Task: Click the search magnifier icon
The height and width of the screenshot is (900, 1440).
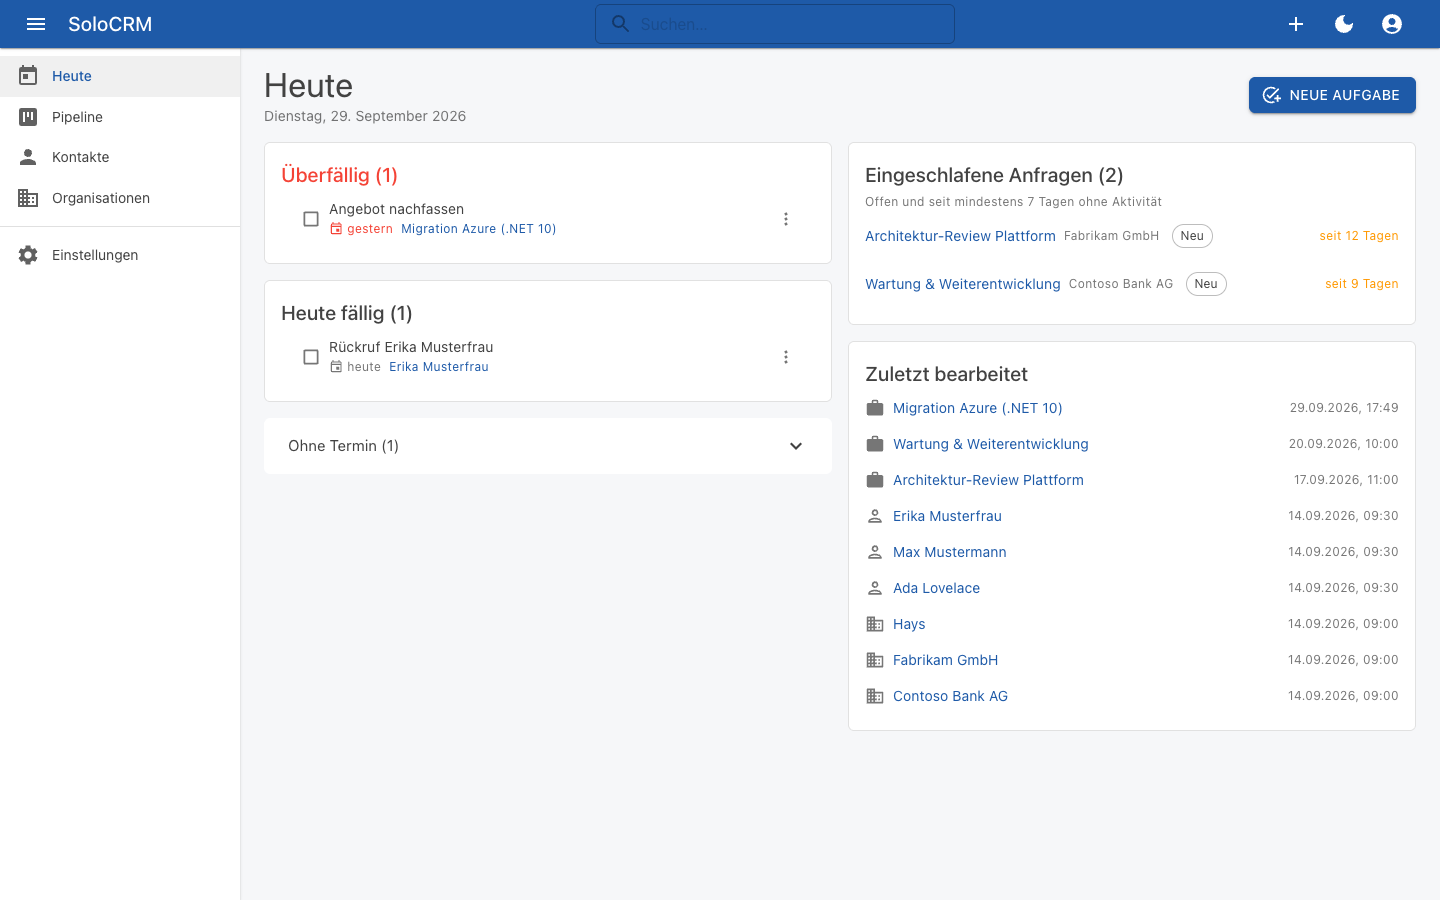Action: (621, 24)
